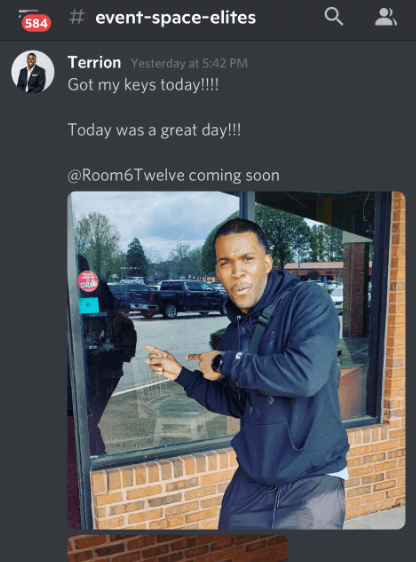
Task: Tap the @Room6Twelve mention
Action: (126, 175)
